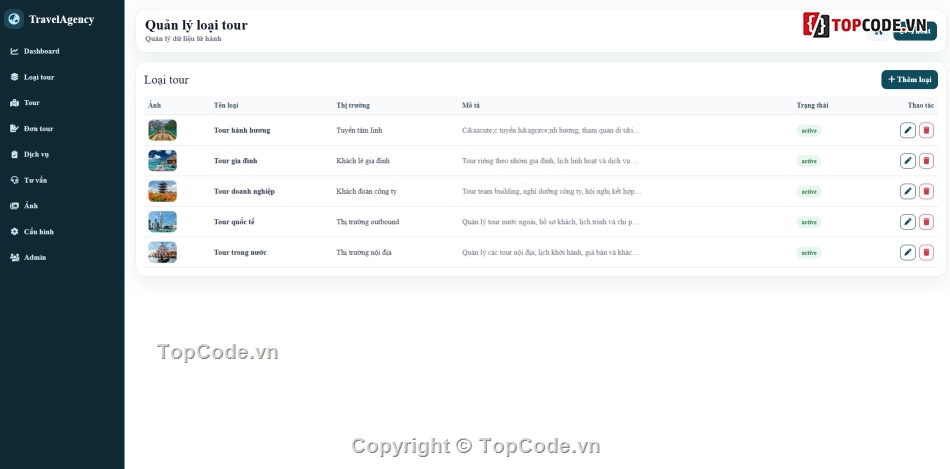Click edit pencil for Tour gia đình
The width and height of the screenshot is (950, 469).
pyautogui.click(x=908, y=161)
